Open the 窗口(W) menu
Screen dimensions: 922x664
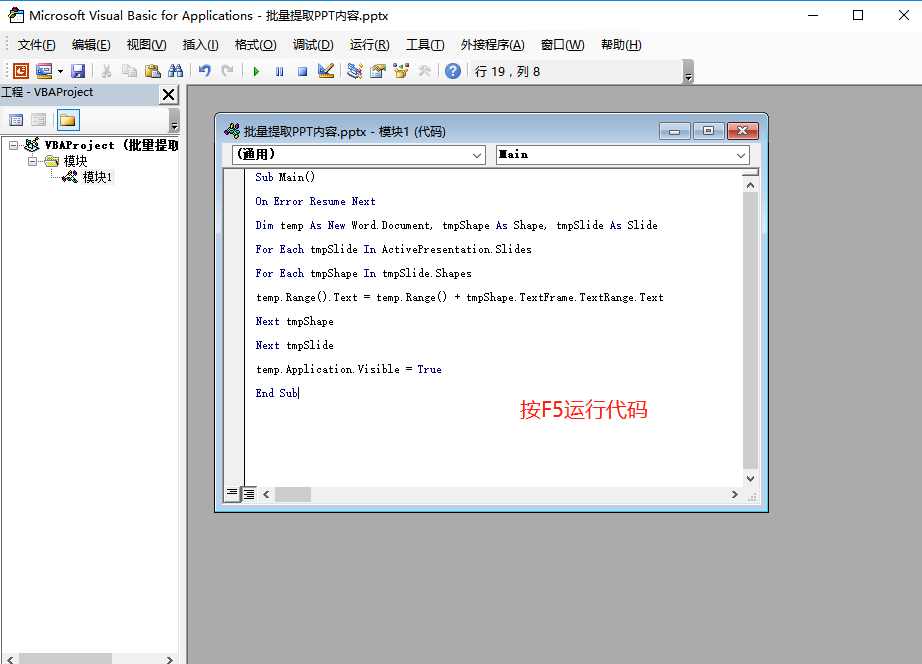tap(562, 45)
